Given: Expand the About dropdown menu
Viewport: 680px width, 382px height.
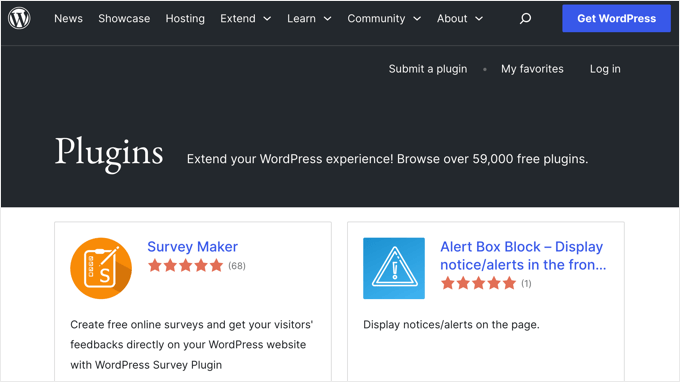Looking at the screenshot, I should point(460,19).
